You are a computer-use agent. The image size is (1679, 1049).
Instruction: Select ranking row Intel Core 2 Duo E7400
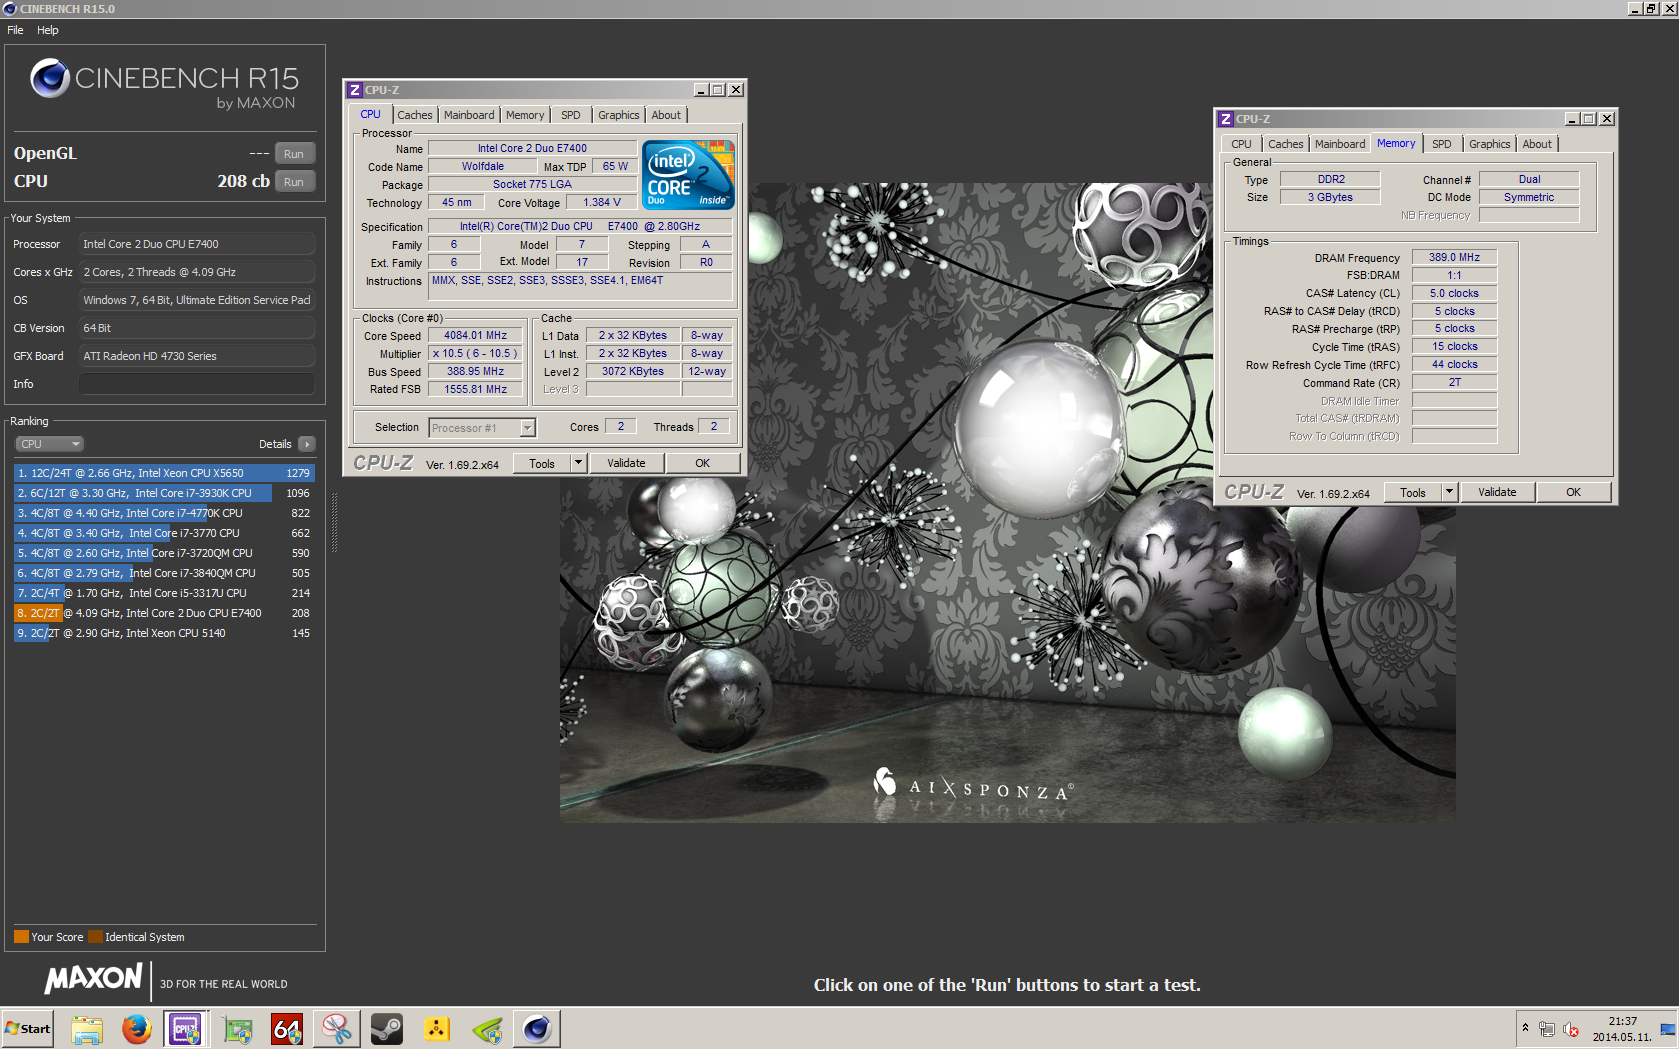(x=164, y=613)
